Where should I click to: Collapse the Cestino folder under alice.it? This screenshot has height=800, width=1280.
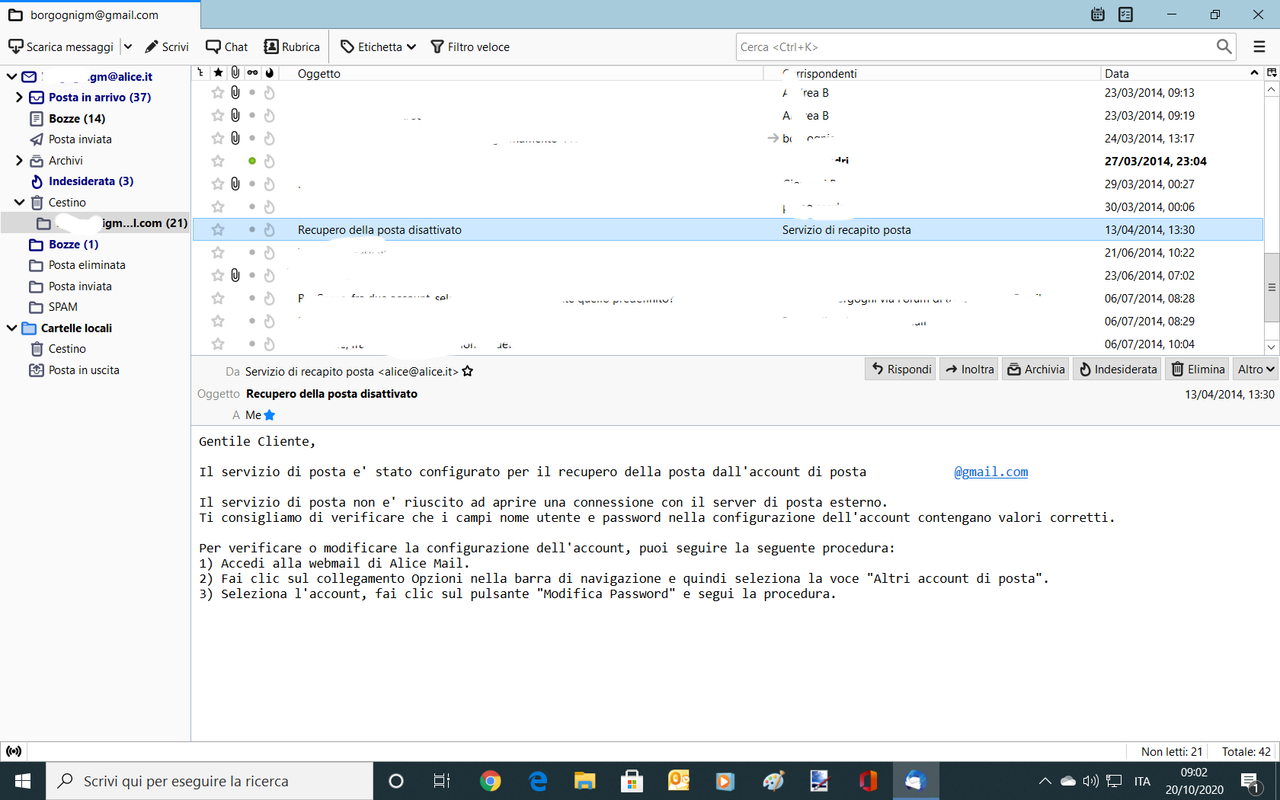(19, 203)
